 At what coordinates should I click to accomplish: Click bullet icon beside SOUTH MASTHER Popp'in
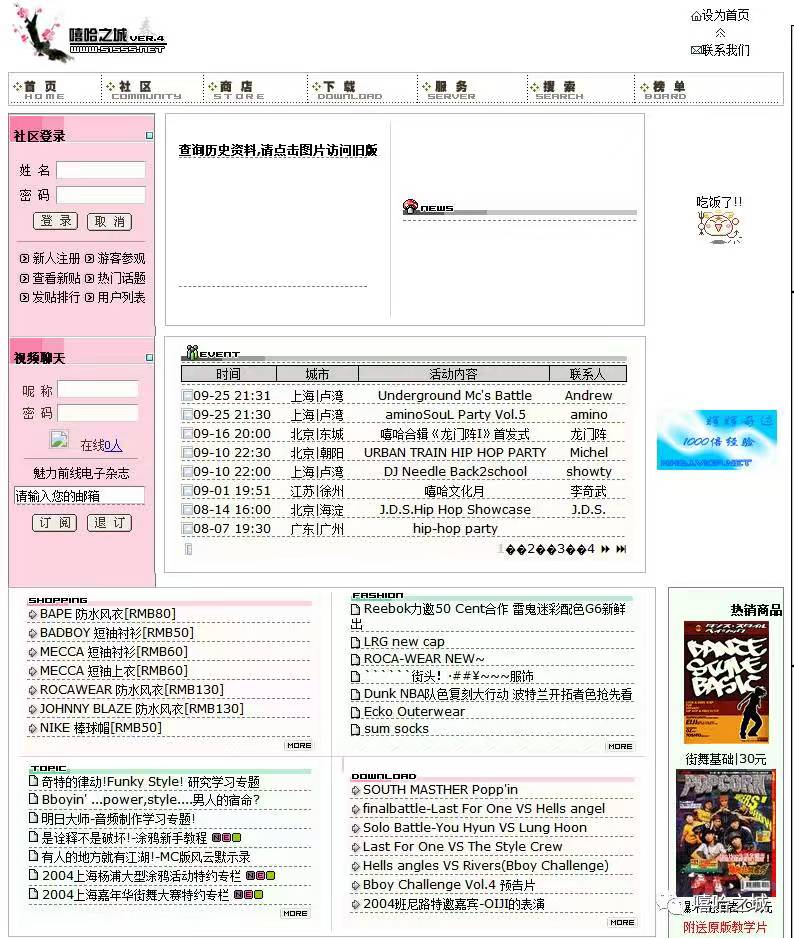[x=355, y=790]
